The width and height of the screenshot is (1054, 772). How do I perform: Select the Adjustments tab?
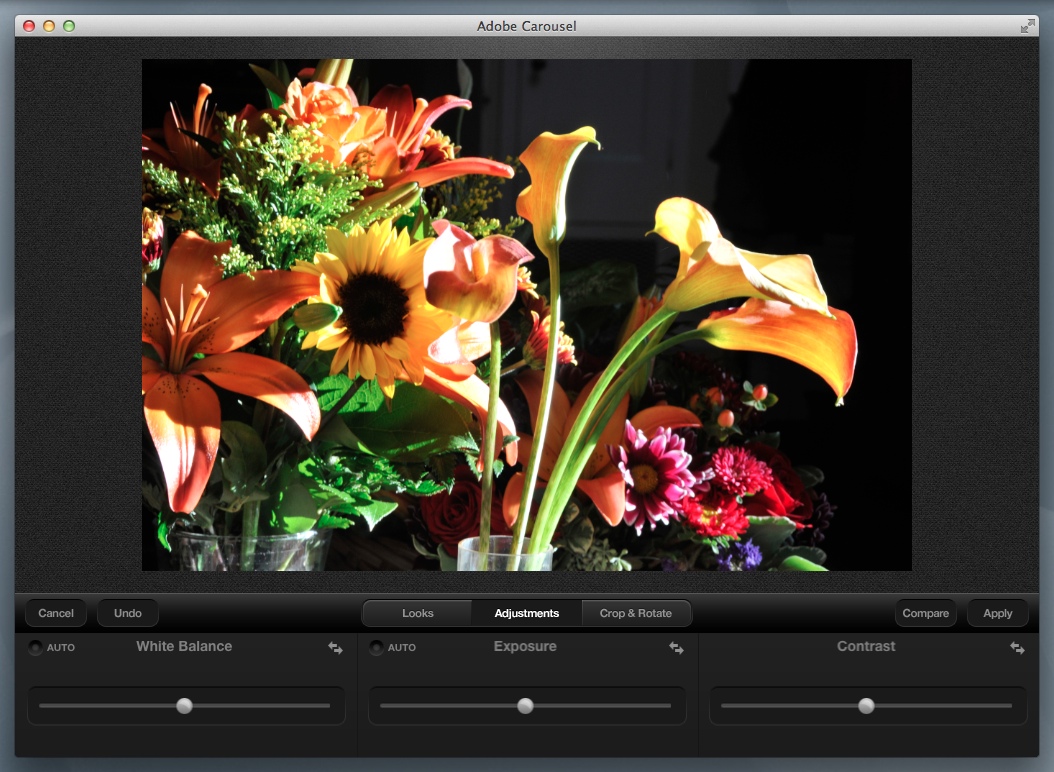point(526,613)
